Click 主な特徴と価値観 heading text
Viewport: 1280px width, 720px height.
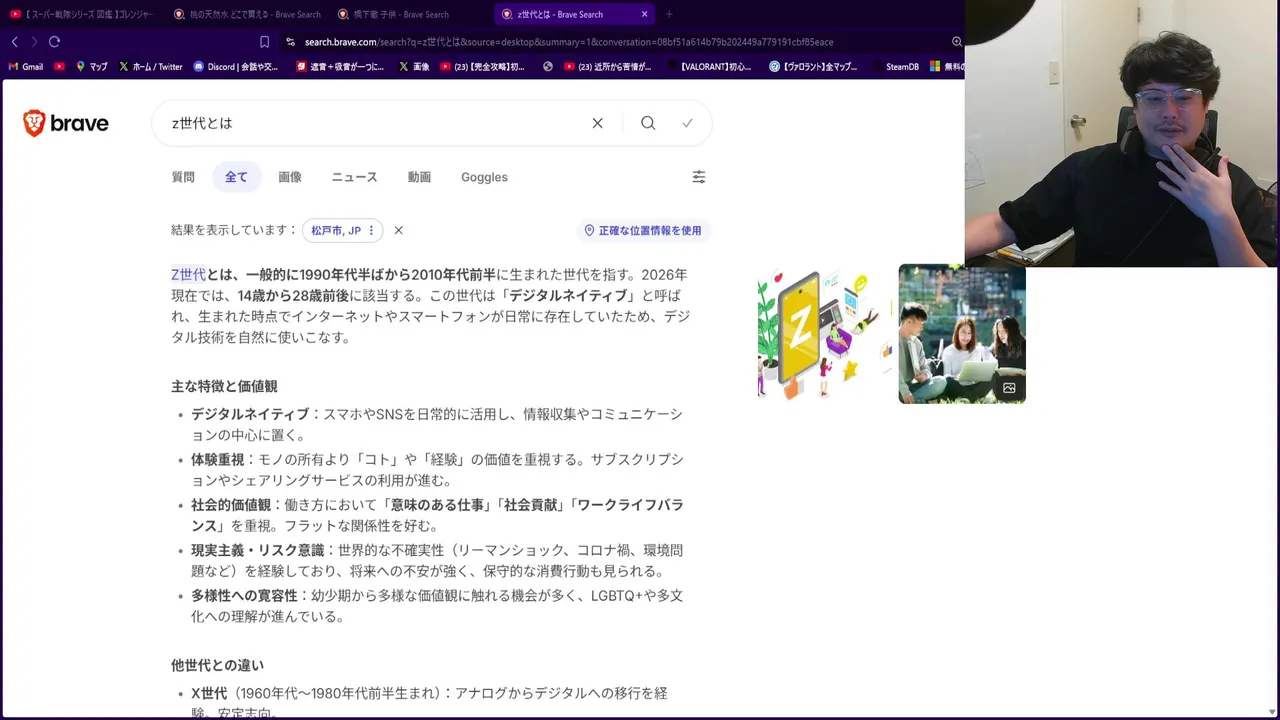click(x=224, y=386)
